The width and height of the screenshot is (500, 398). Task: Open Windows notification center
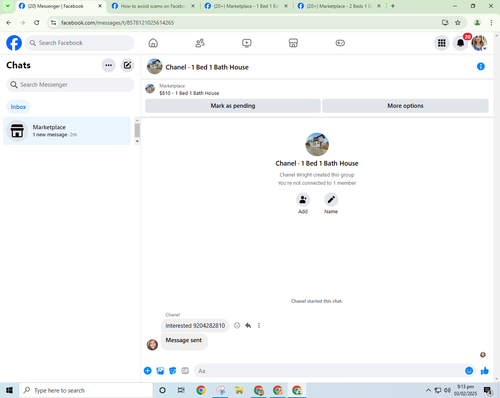488,390
